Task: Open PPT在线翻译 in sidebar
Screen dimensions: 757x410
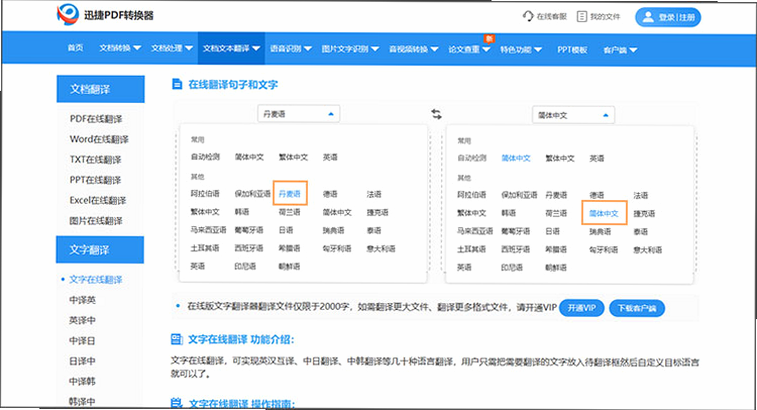Action: click(x=96, y=180)
